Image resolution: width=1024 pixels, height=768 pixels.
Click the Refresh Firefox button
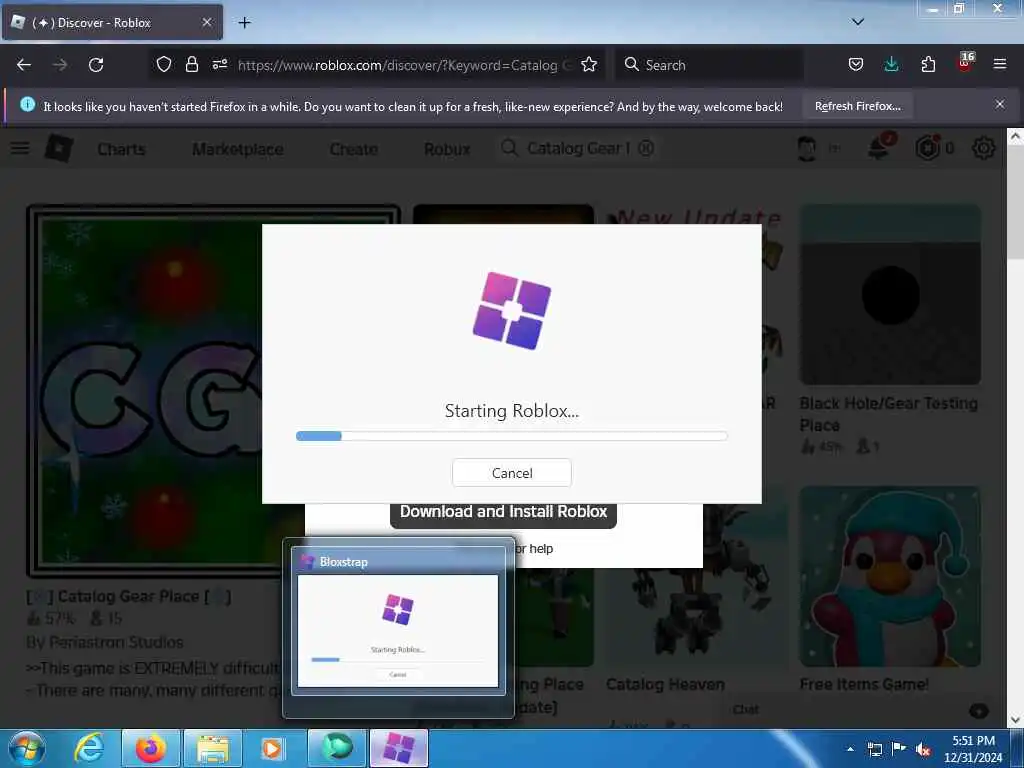pyautogui.click(x=857, y=106)
